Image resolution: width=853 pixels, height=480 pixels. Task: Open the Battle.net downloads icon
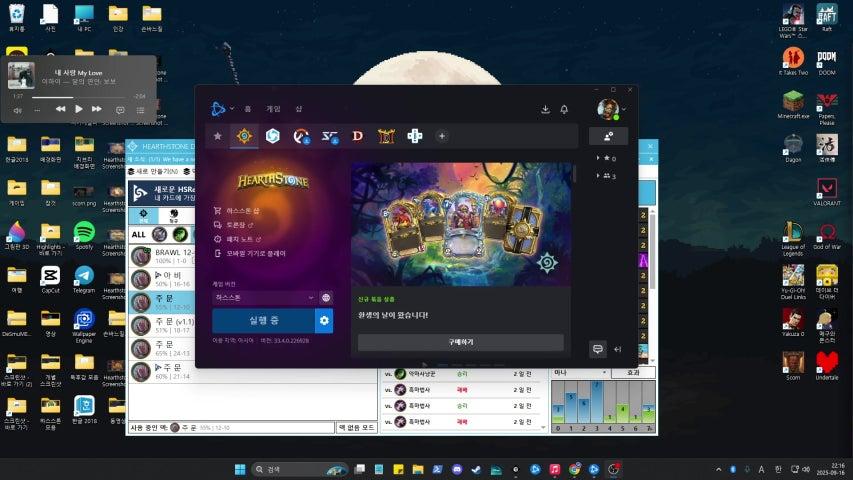click(x=545, y=109)
